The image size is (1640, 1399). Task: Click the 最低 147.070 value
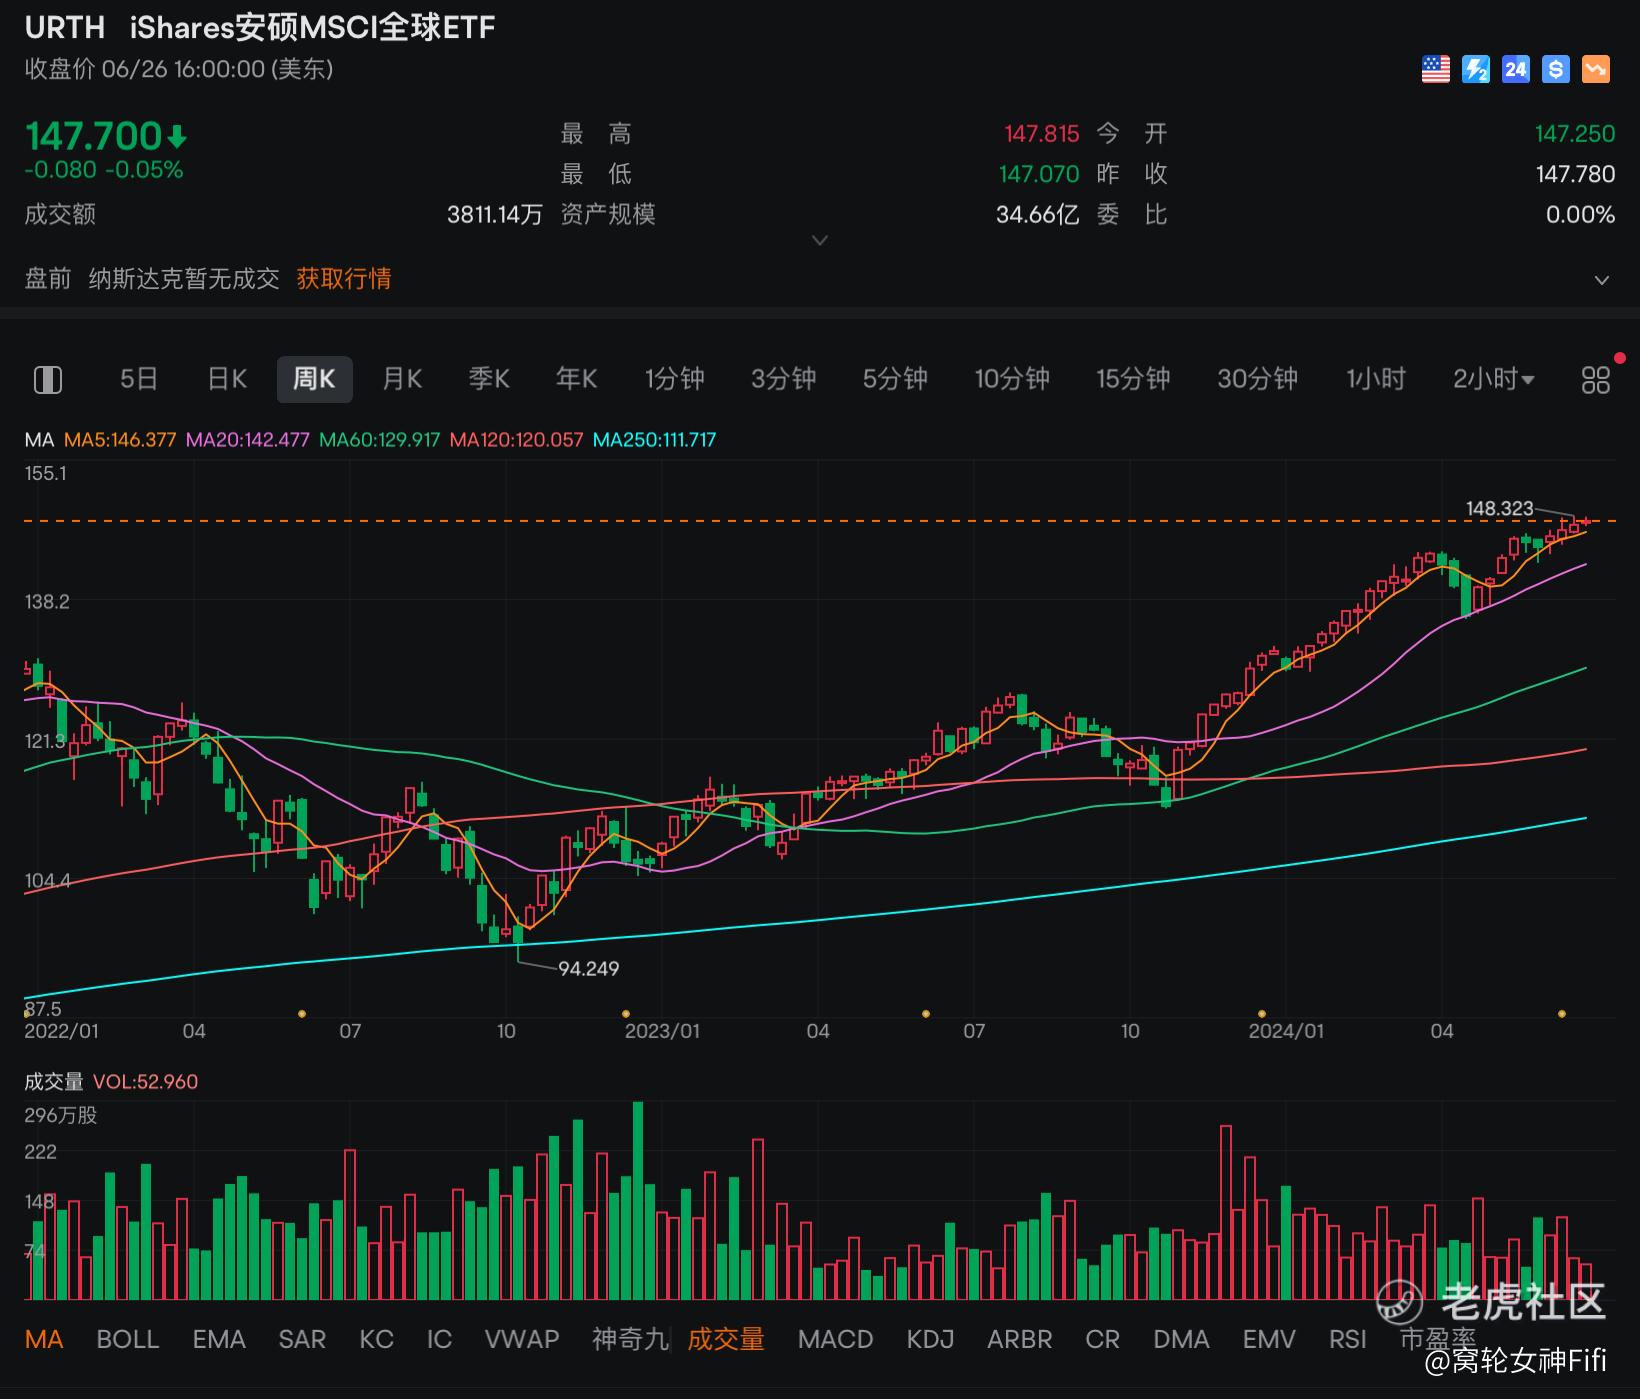1039,174
